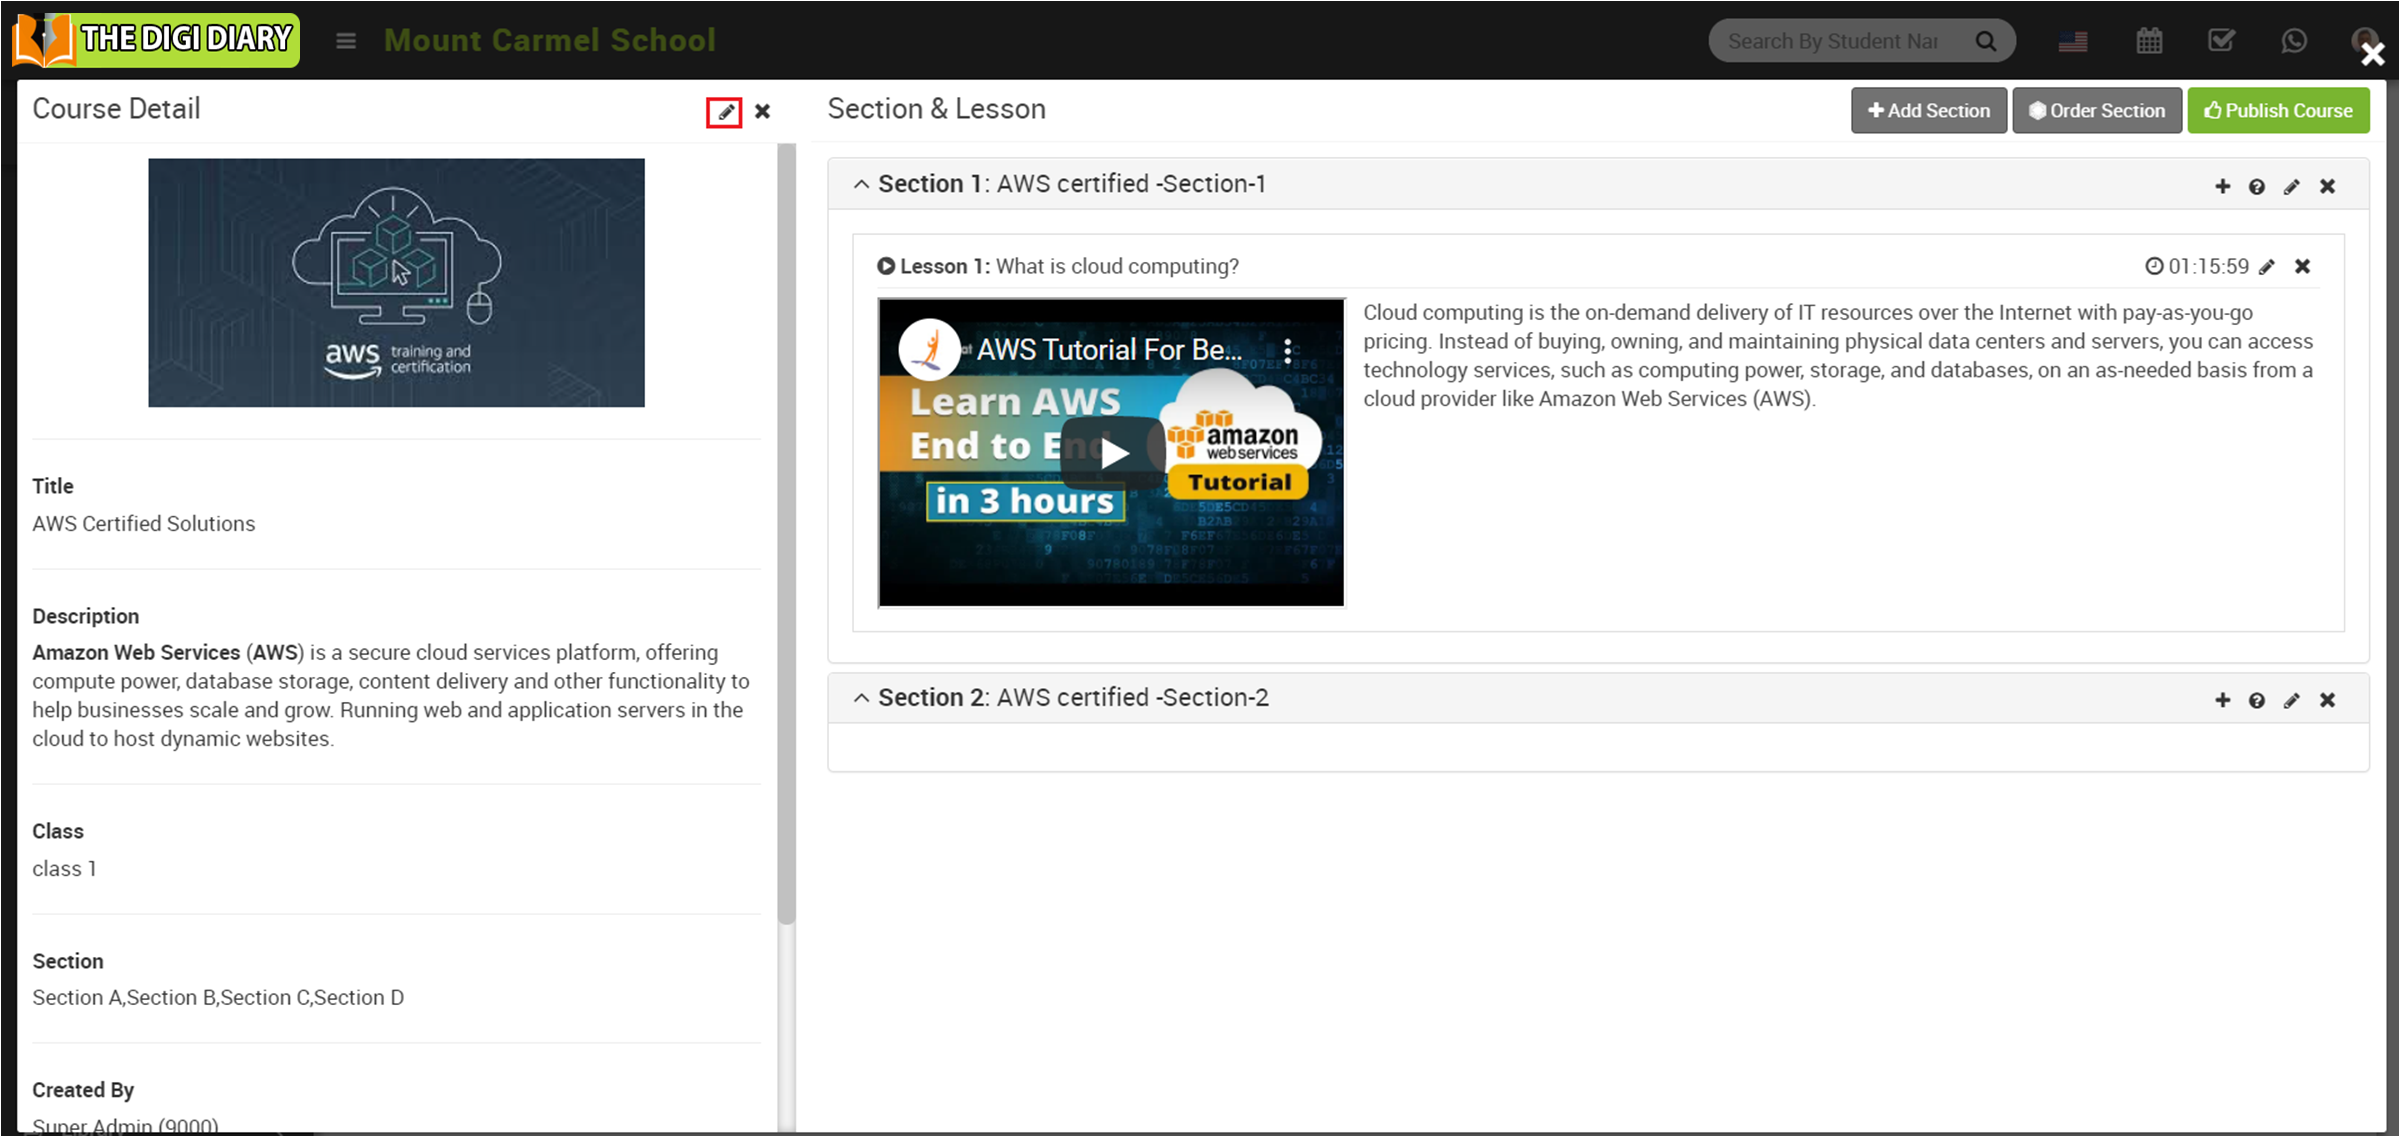This screenshot has width=2400, height=1137.
Task: Remove Lesson 1 with its X icon
Action: (x=2302, y=266)
